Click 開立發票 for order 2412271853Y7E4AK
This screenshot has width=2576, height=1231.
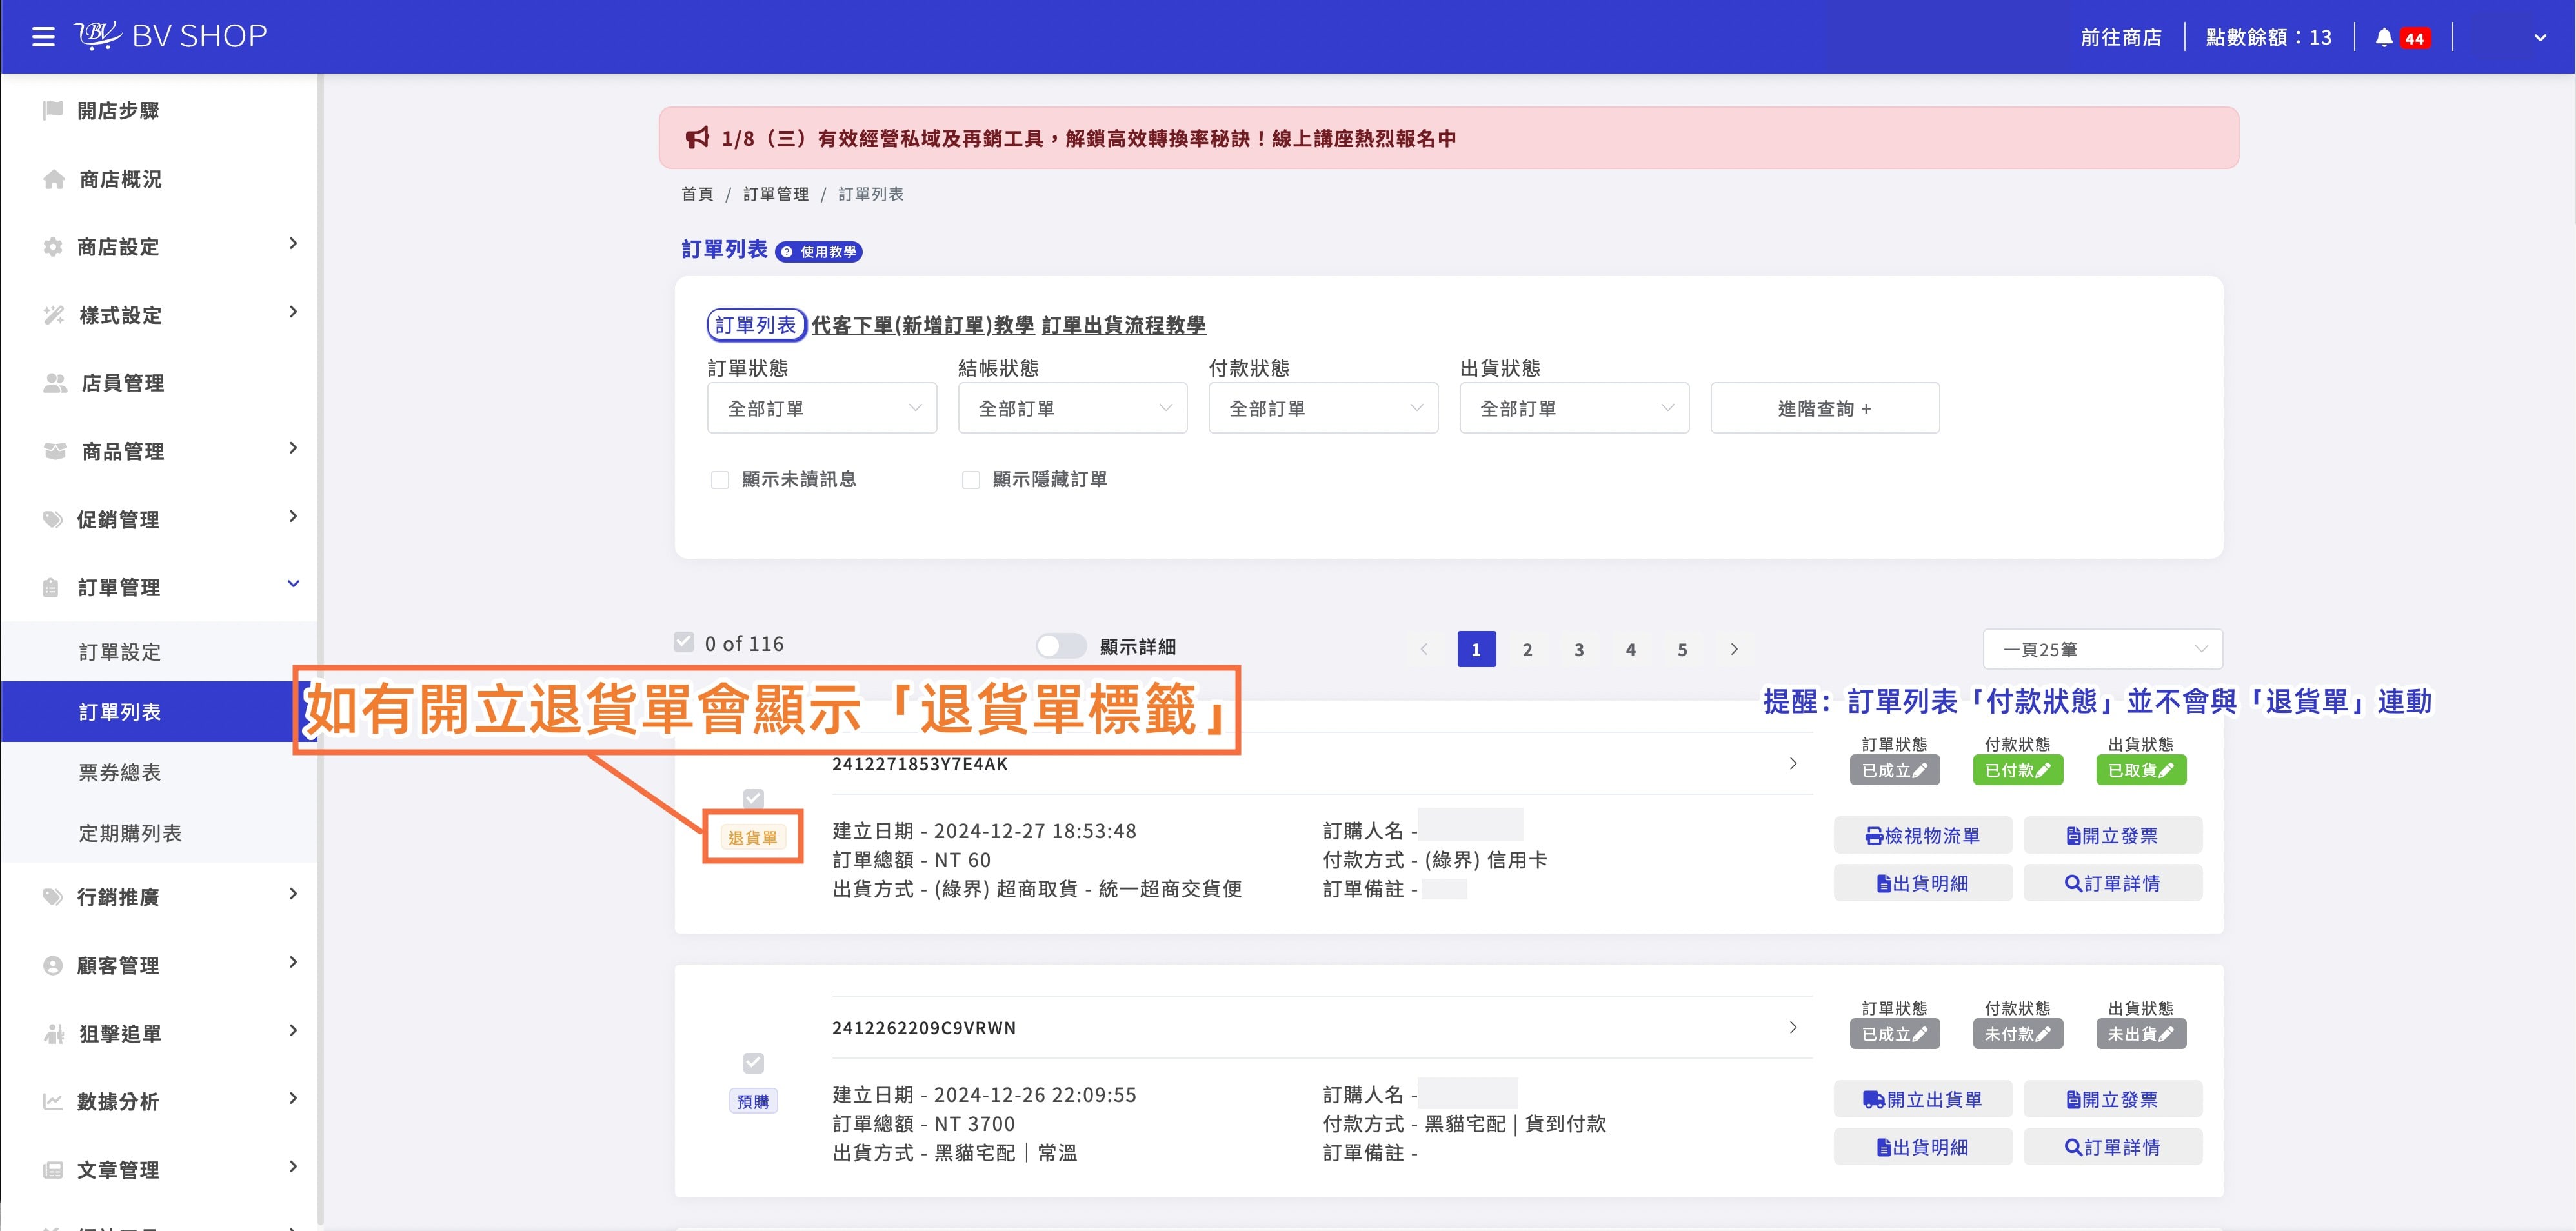2112,835
